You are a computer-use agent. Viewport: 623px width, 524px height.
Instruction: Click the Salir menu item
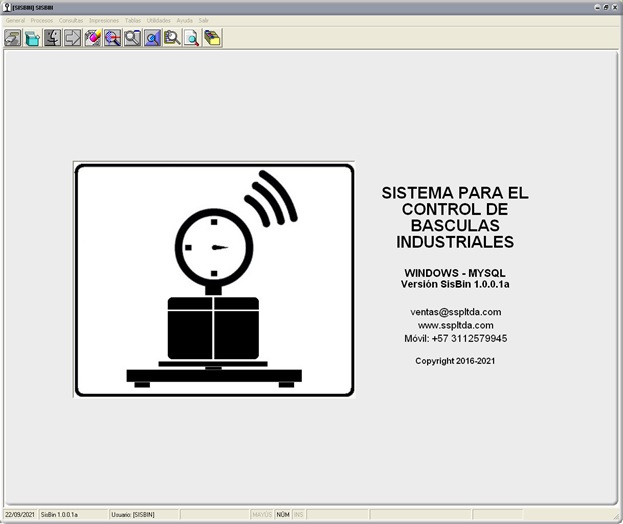tap(203, 20)
